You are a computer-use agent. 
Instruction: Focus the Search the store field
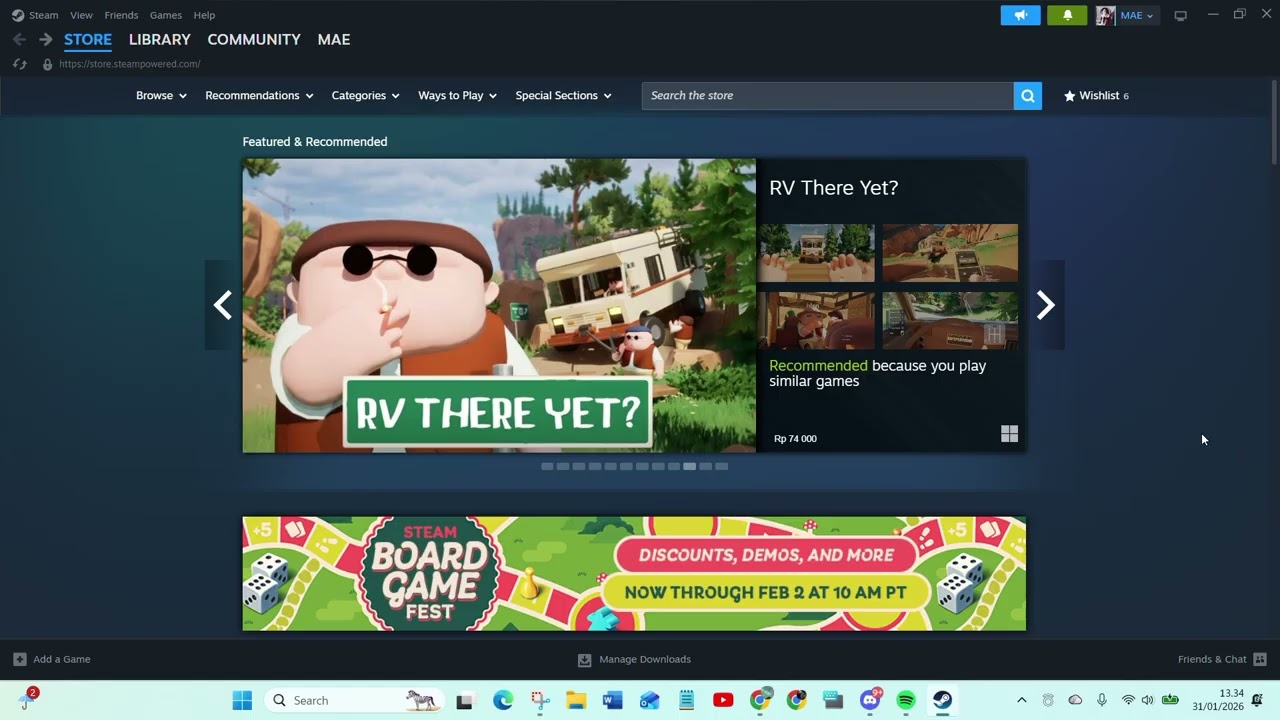[827, 95]
